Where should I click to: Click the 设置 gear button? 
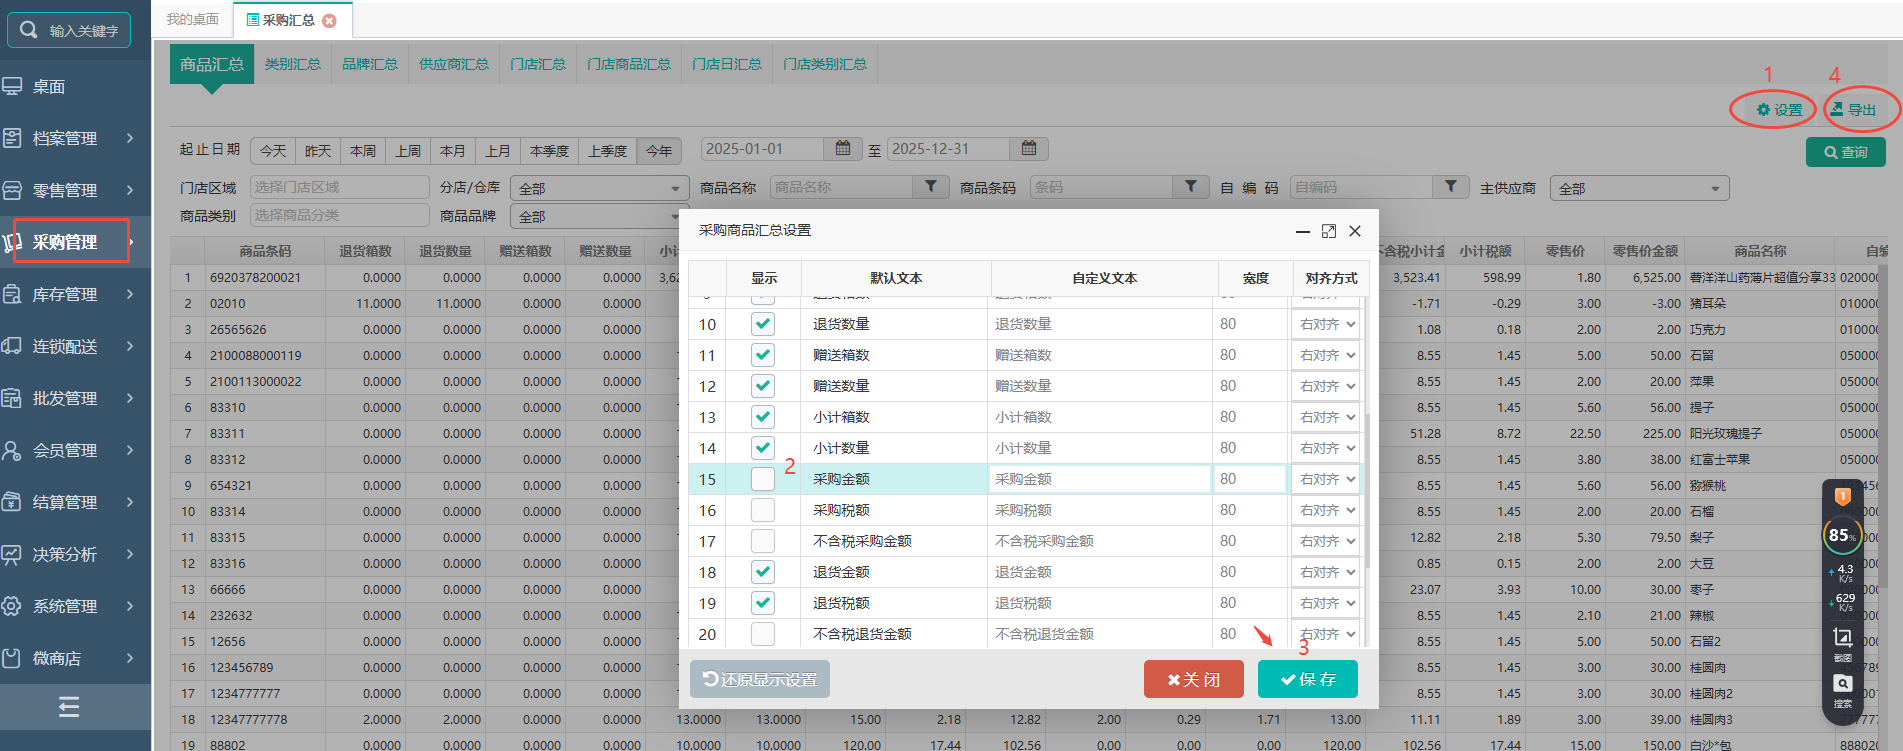click(1780, 110)
